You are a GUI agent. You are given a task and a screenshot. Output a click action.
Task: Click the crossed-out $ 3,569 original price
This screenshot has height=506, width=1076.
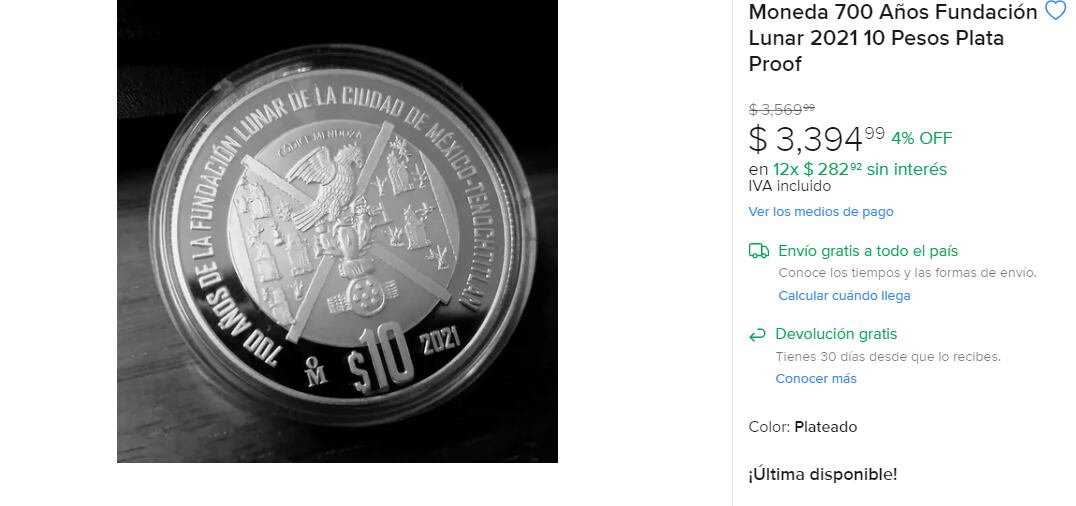pyautogui.click(x=782, y=109)
